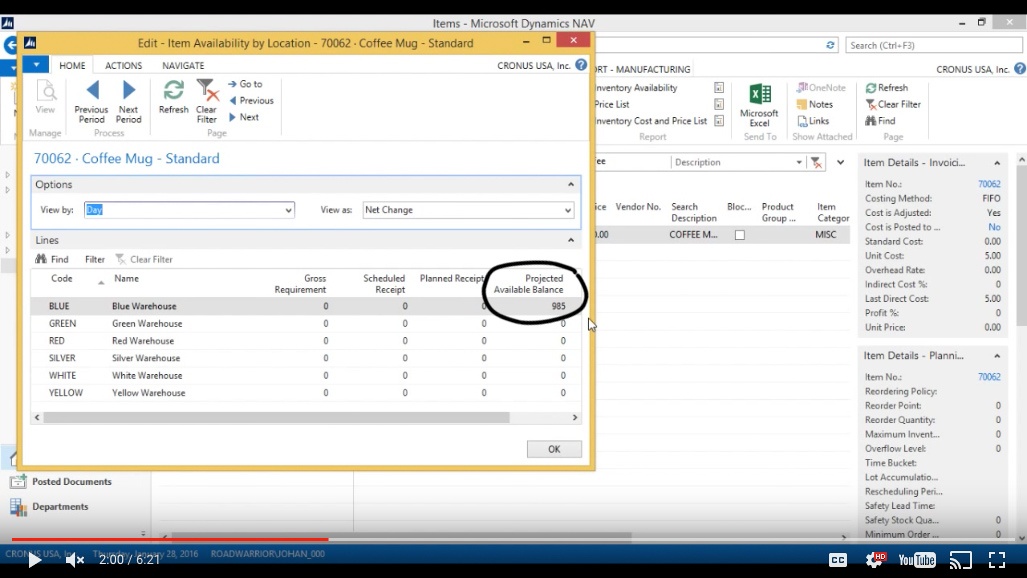The width and height of the screenshot is (1027, 578).
Task: Click Clear Filter in the Lines toolbar
Action: coord(144,260)
